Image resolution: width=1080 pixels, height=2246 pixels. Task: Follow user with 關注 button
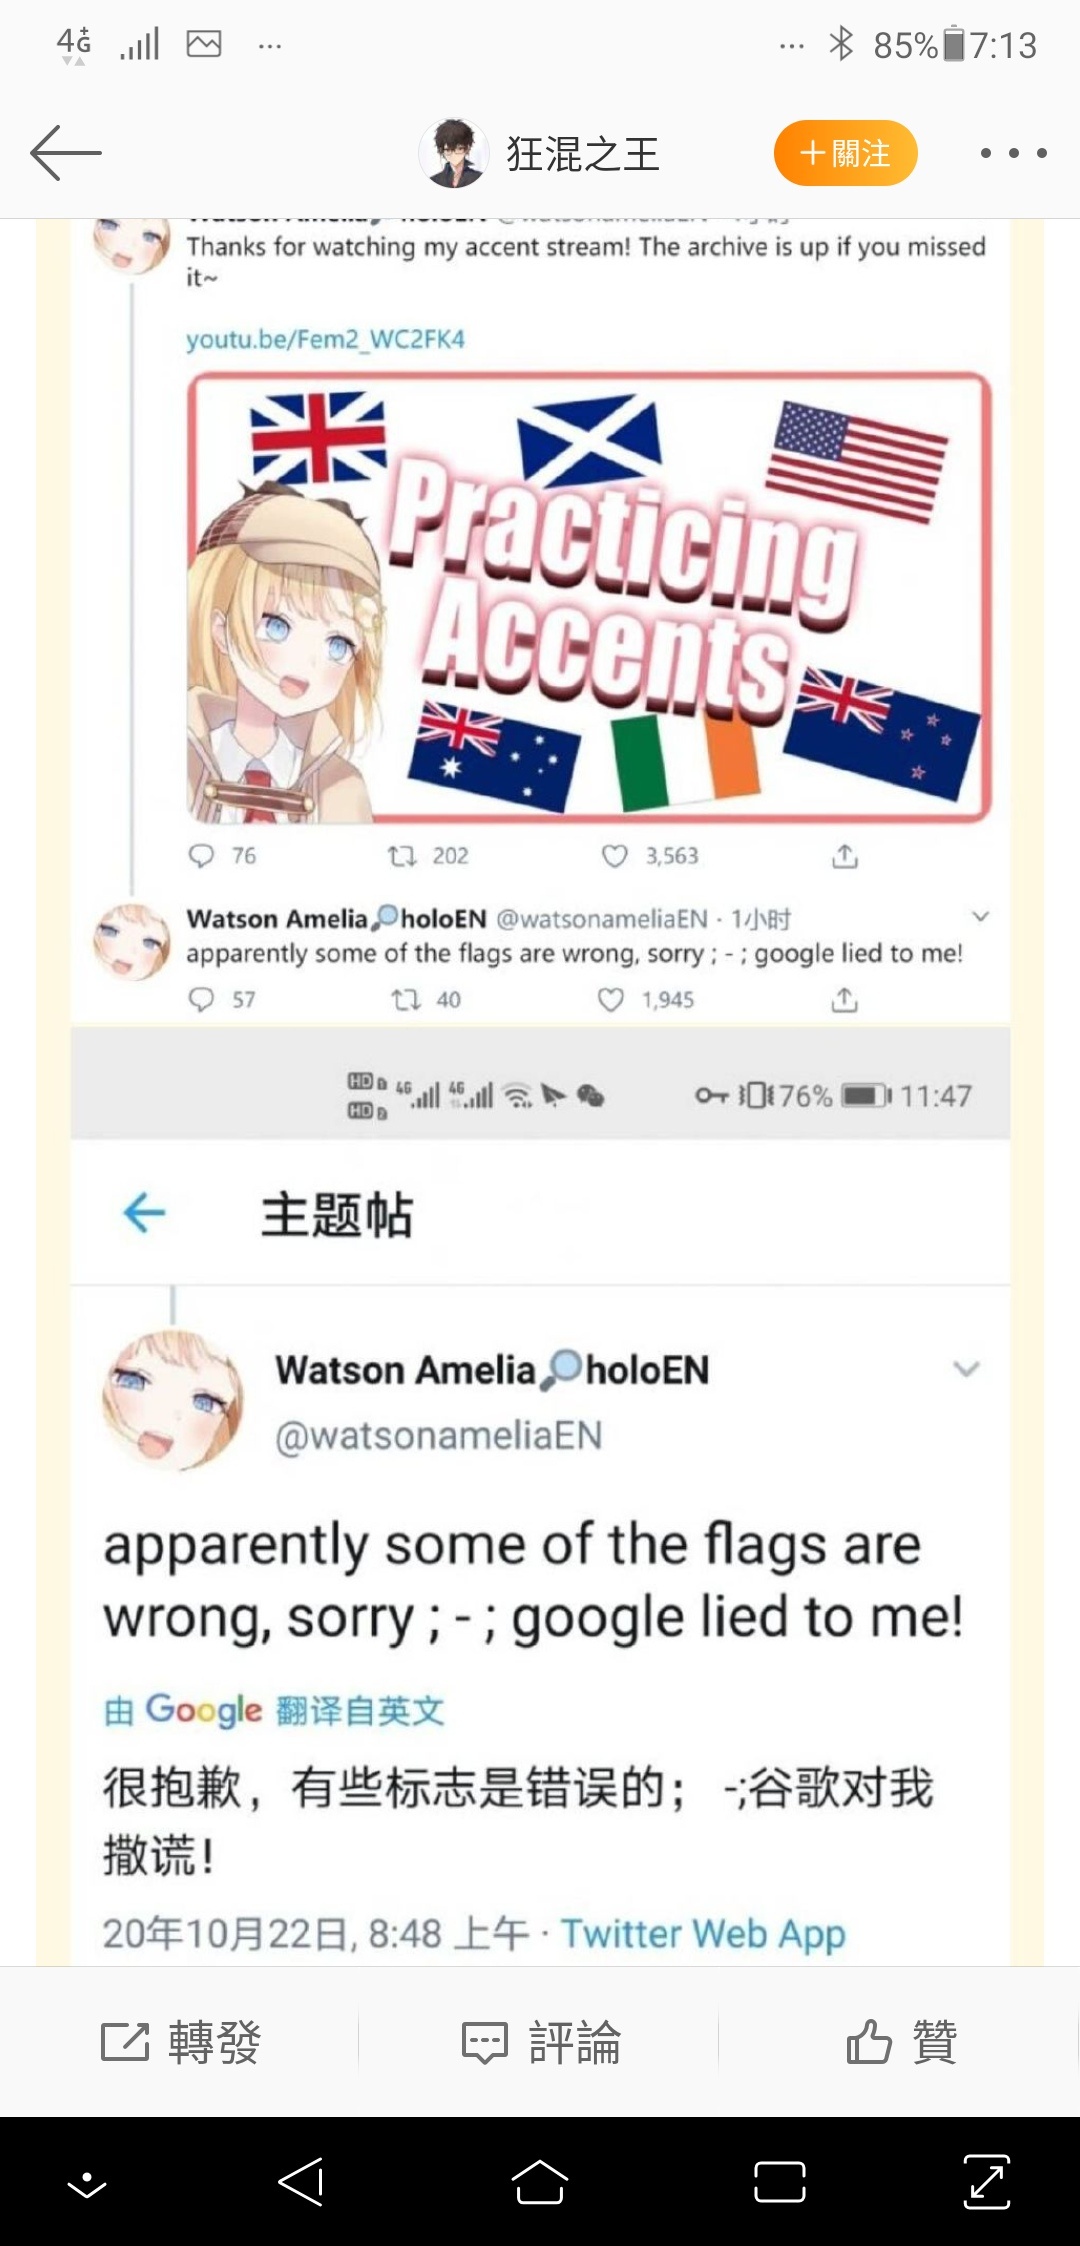[845, 153]
